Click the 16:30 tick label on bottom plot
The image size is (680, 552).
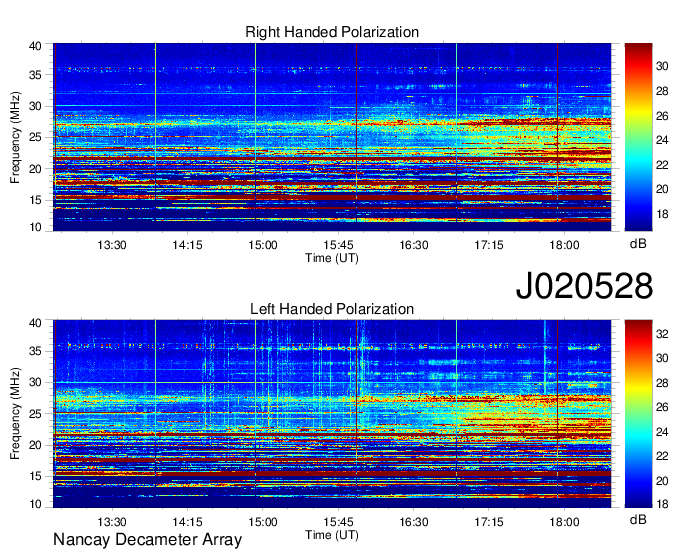(x=414, y=522)
